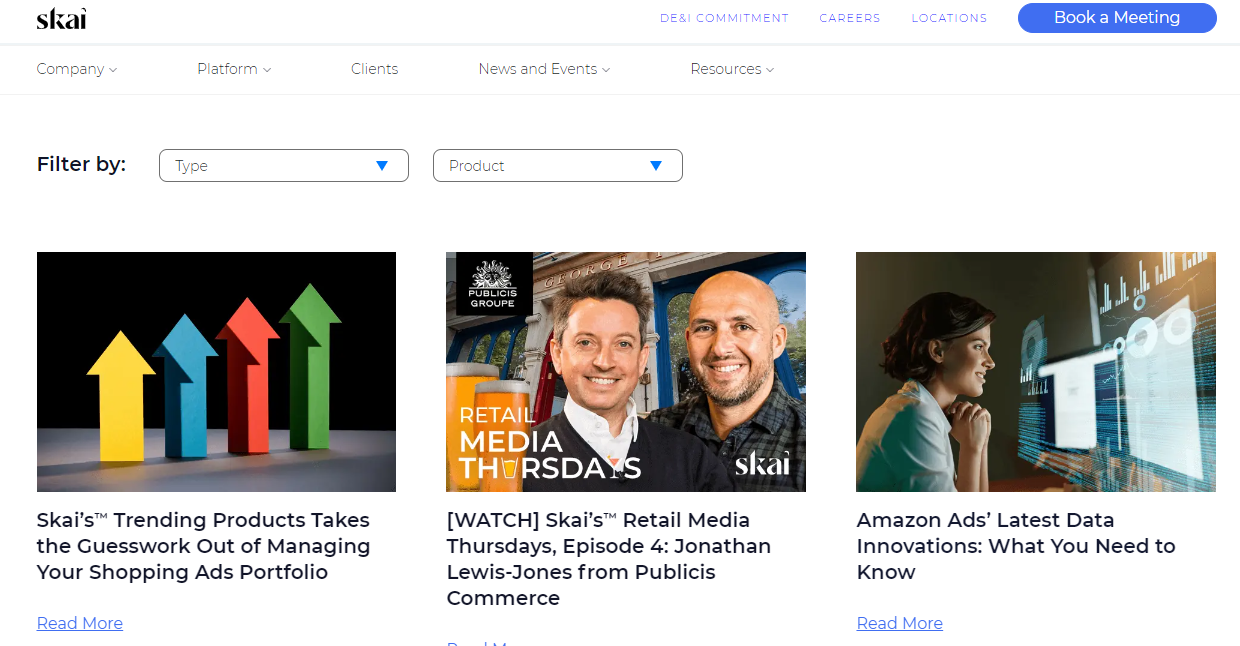
Task: Click the Product filter blue arrow
Action: (x=656, y=166)
